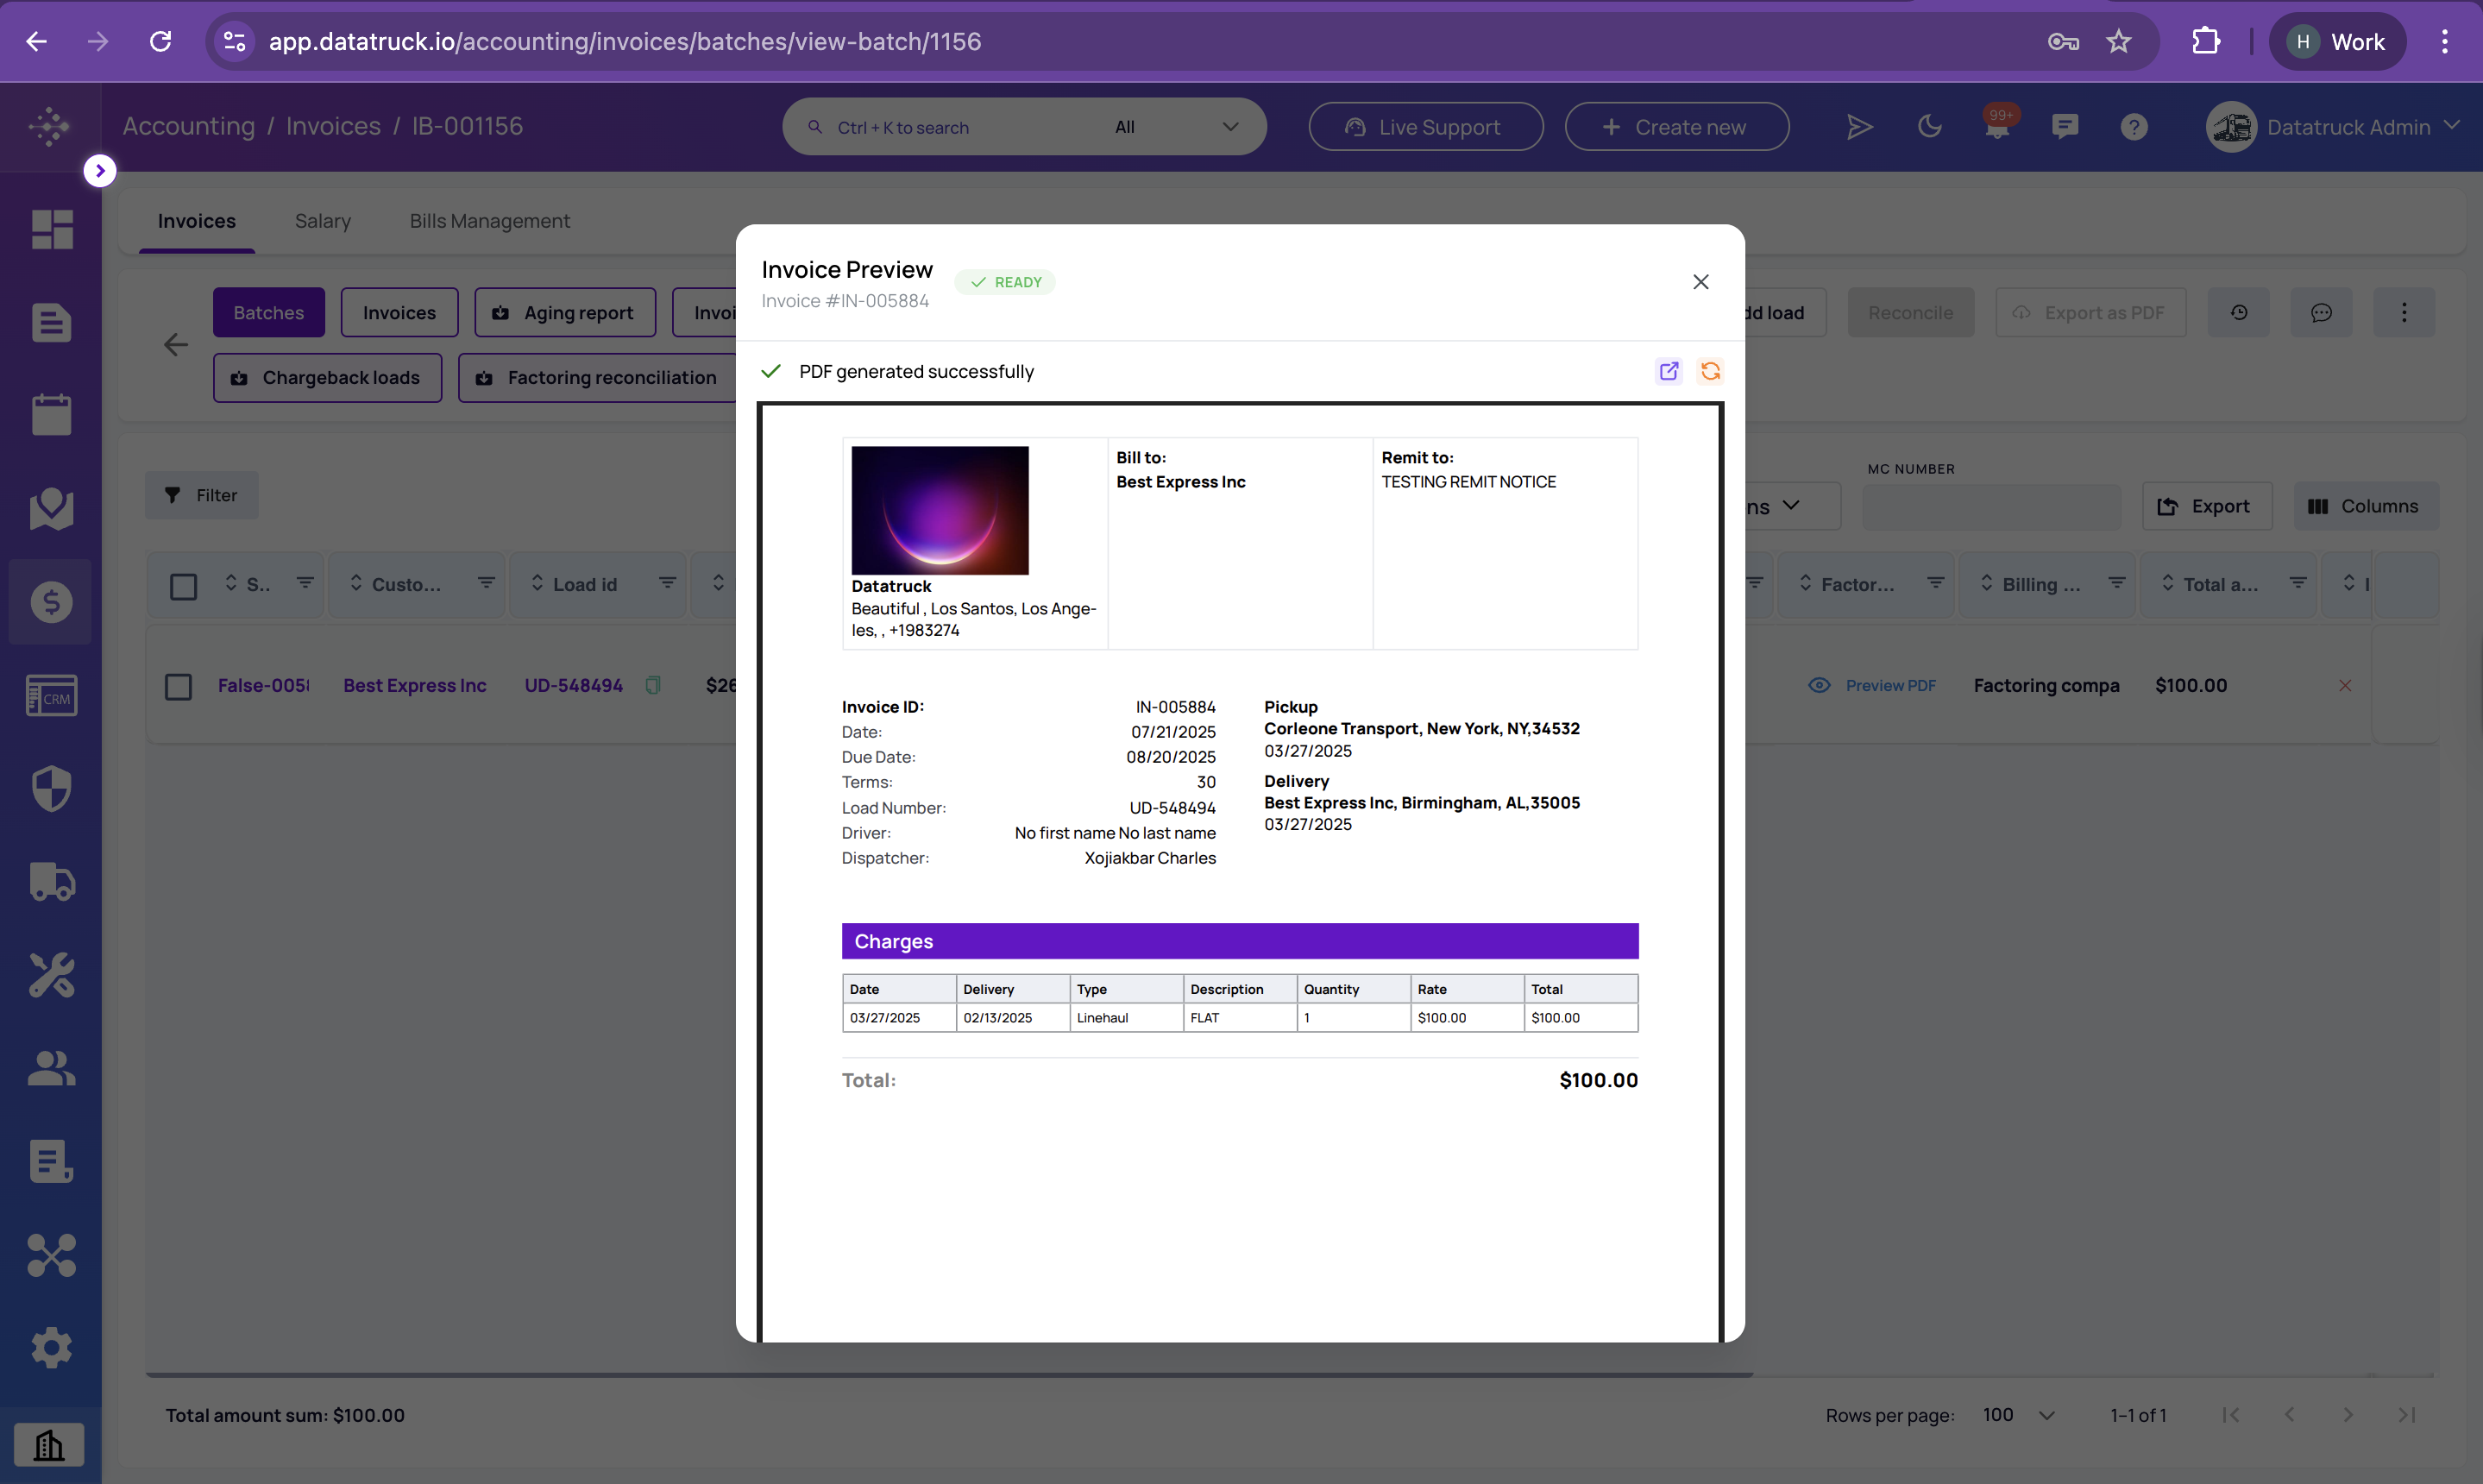Open chat messages icon in header
Viewport: 2483px width, 1484px height.
pyautogui.click(x=2065, y=127)
